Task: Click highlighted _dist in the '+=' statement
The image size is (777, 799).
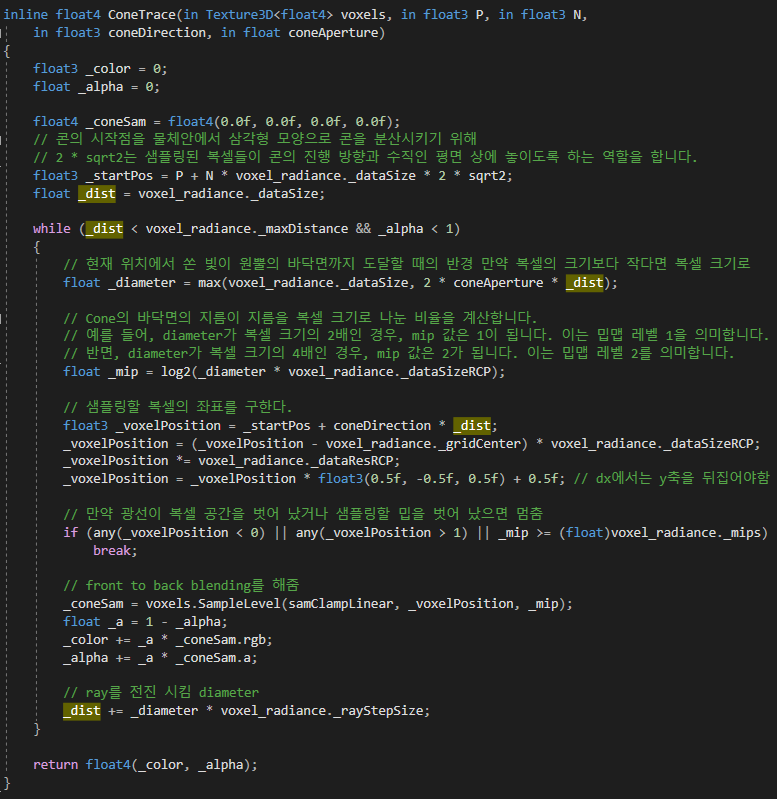Action: 82,711
